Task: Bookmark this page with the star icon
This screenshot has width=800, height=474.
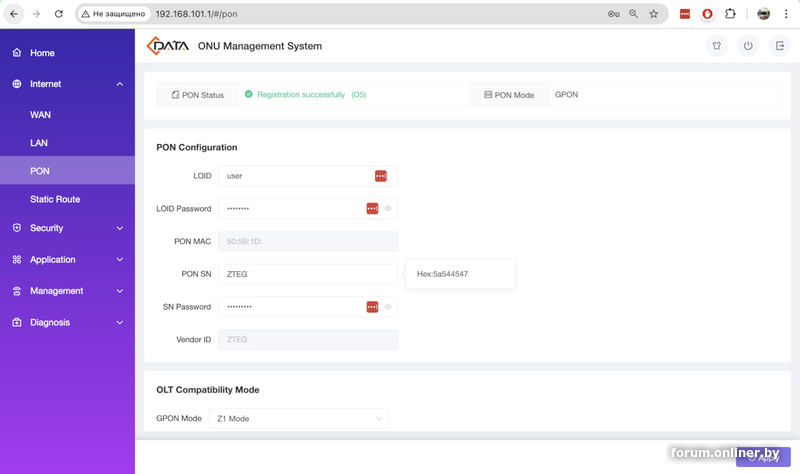Action: pos(654,14)
